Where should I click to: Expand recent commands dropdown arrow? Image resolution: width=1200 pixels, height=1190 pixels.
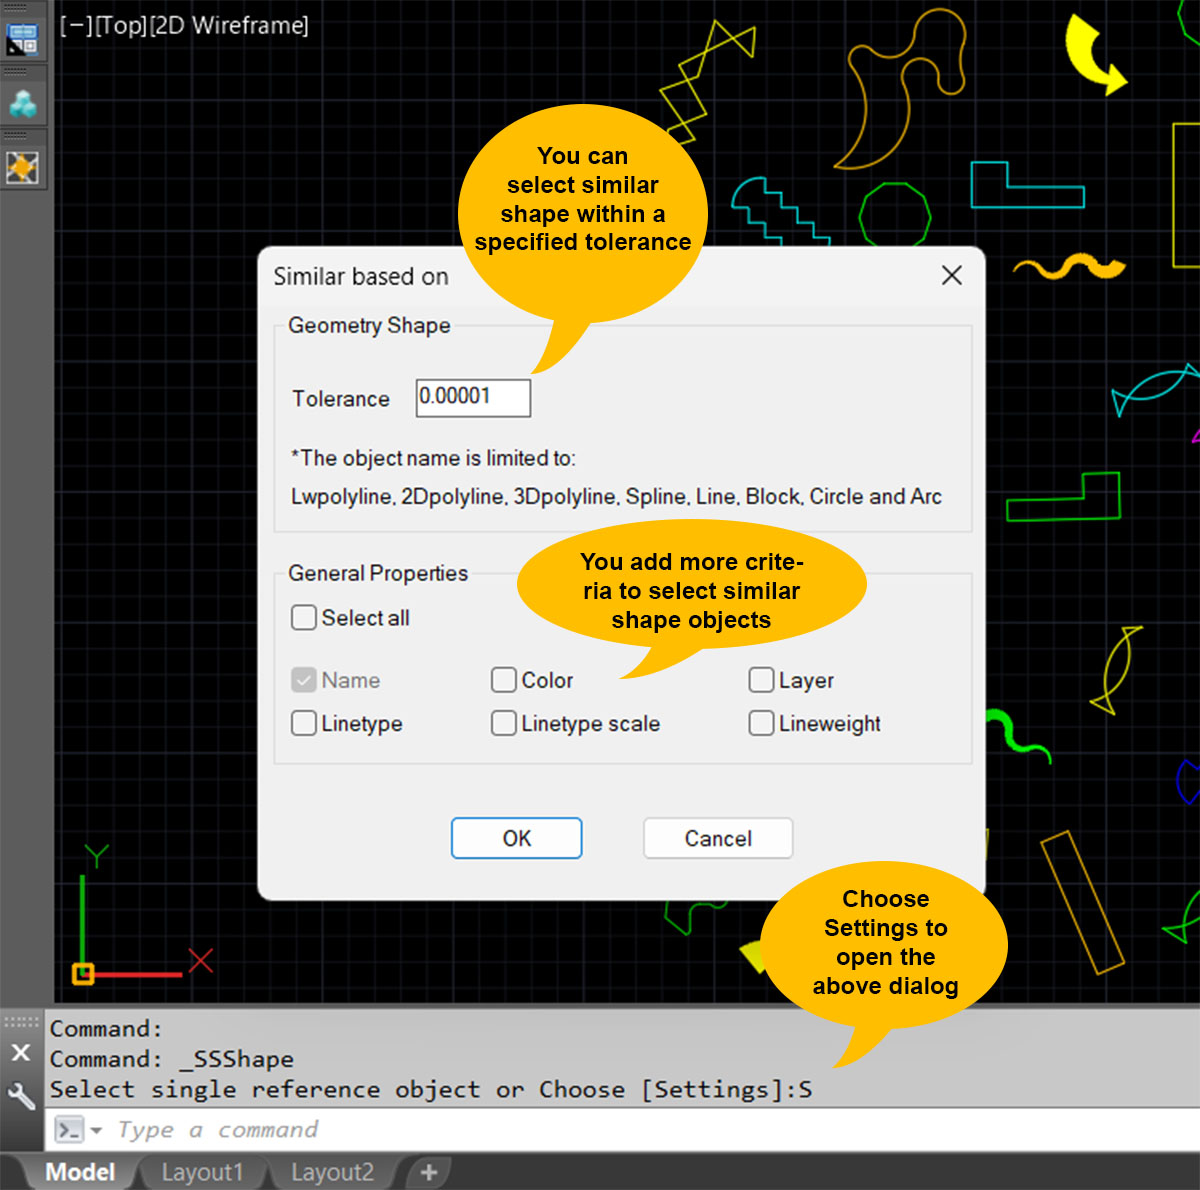tap(97, 1131)
